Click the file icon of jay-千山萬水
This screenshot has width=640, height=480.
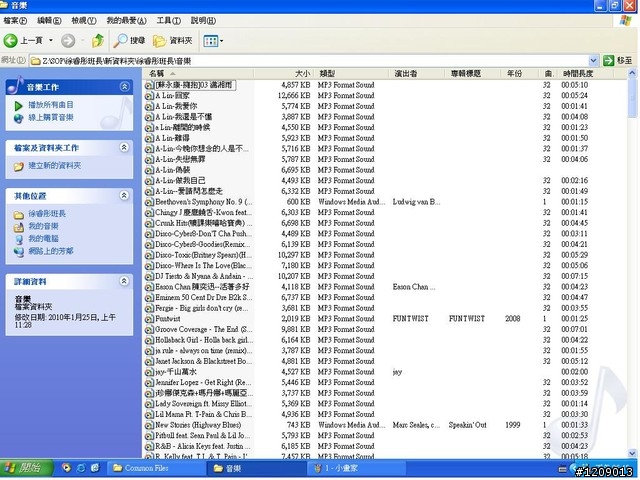pyautogui.click(x=150, y=372)
